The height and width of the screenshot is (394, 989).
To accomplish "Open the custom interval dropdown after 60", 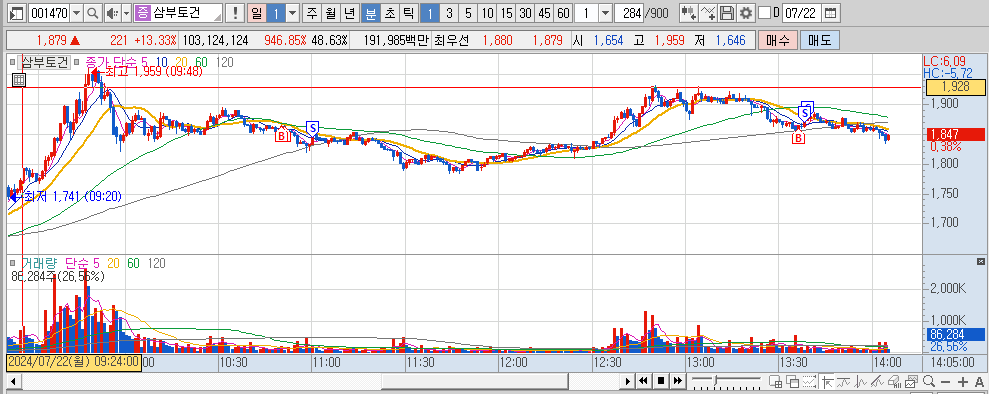I will (x=605, y=13).
